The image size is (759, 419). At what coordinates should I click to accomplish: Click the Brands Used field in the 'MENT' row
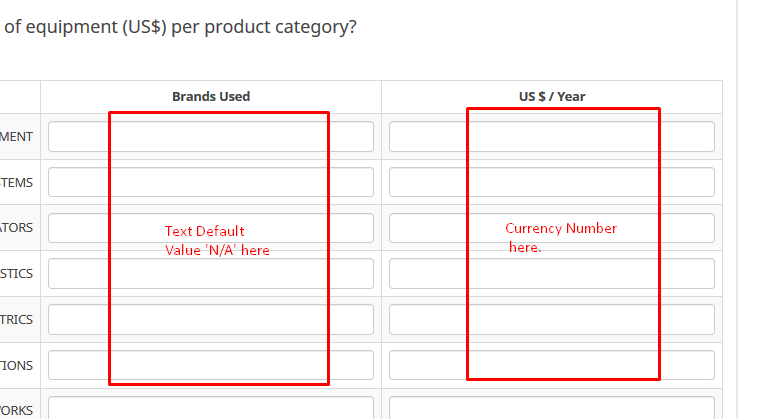point(210,136)
